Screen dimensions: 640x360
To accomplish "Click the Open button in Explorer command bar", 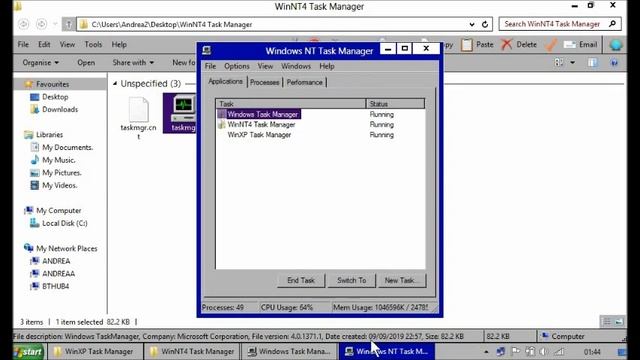I will tap(86, 62).
